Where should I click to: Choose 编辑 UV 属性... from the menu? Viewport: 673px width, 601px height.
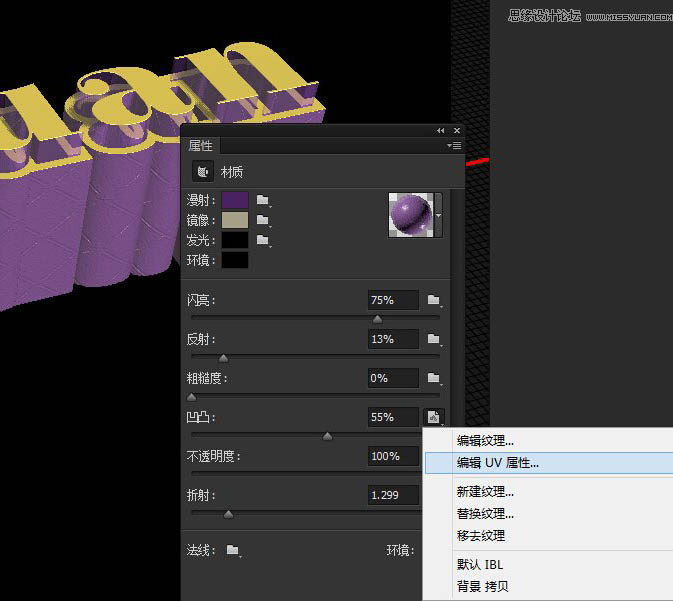(x=549, y=463)
